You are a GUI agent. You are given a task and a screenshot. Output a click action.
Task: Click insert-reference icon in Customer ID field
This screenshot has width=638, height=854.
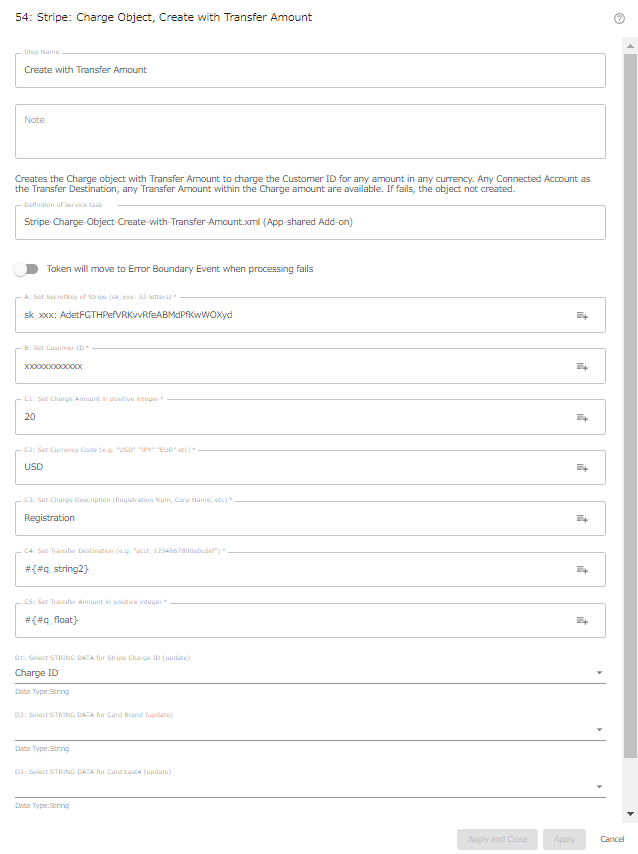click(x=582, y=367)
